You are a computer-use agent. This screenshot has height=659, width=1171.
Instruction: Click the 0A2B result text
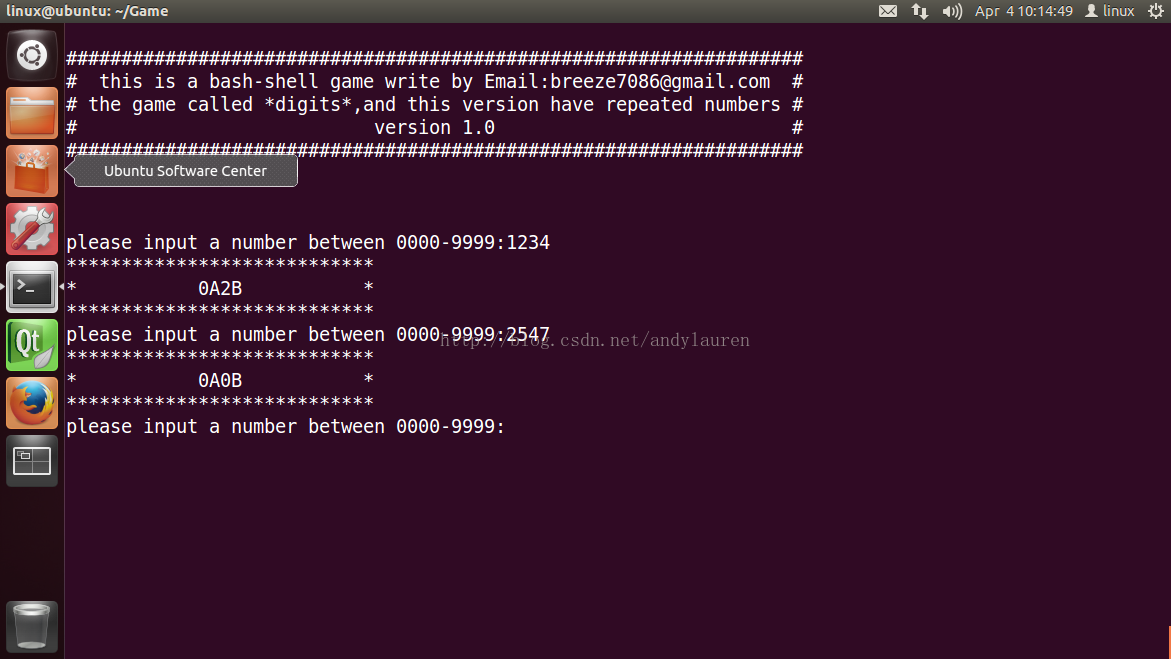point(220,288)
